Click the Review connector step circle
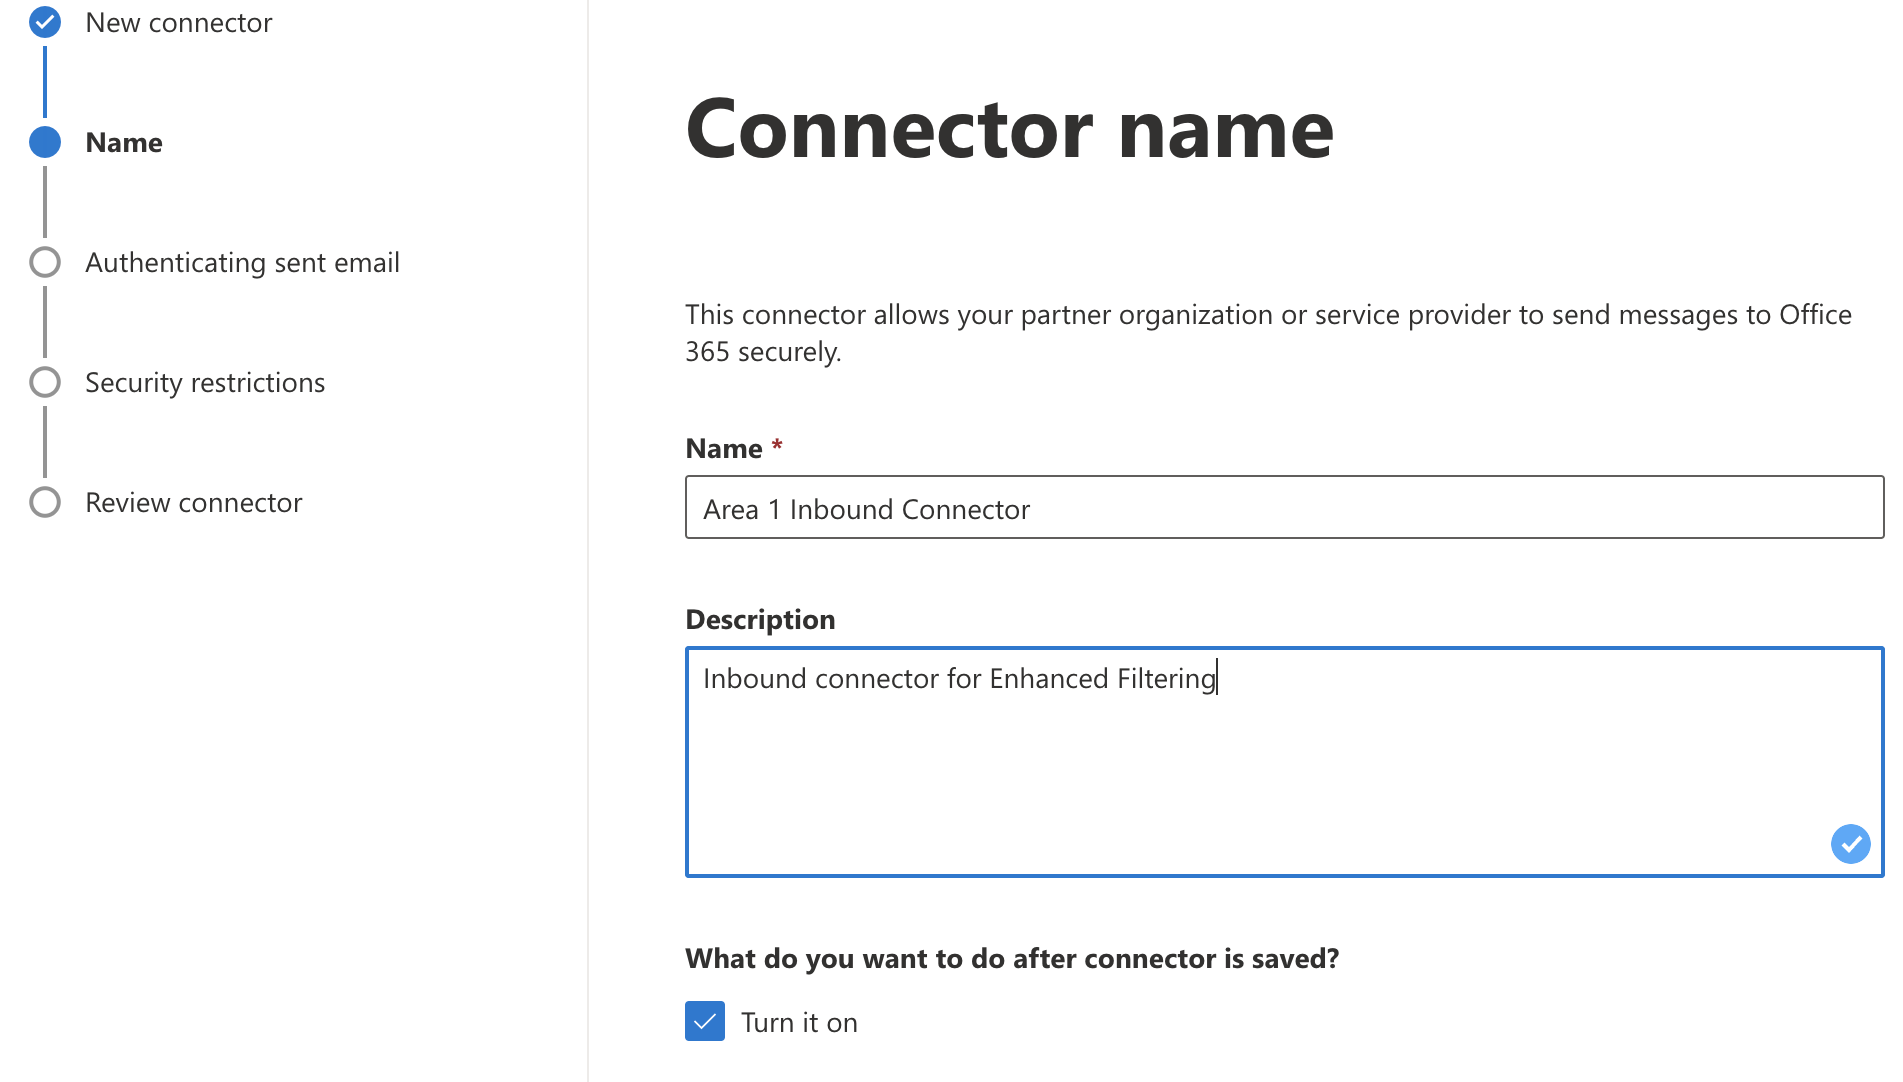The height and width of the screenshot is (1082, 1903). click(45, 502)
